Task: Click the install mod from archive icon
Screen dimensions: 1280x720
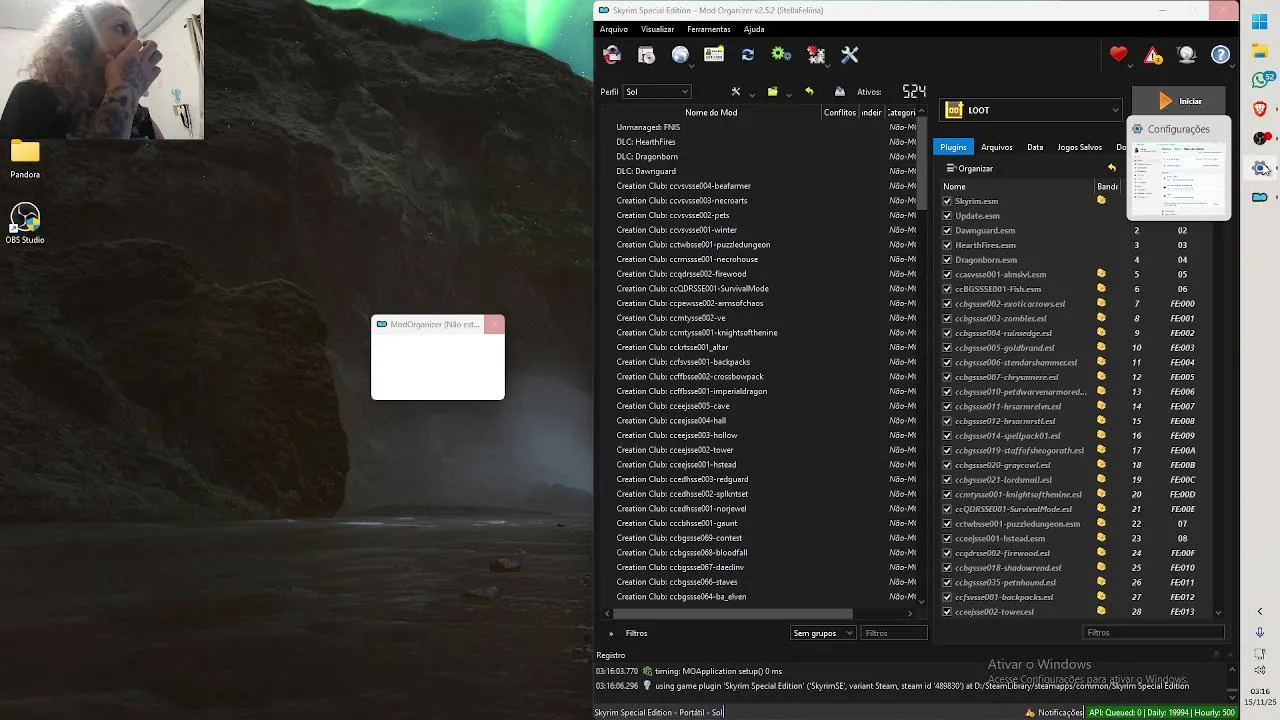Action: pyautogui.click(x=646, y=55)
